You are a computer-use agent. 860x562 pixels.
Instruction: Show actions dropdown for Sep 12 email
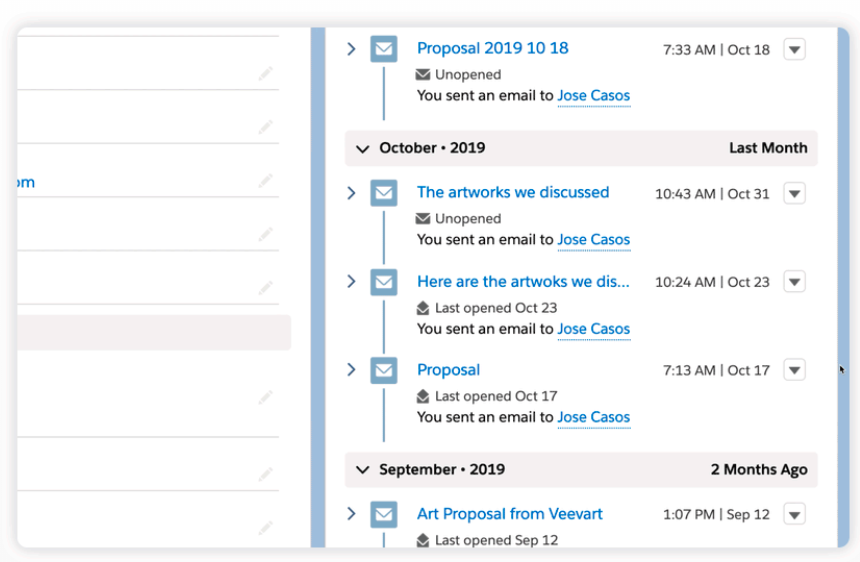794,514
